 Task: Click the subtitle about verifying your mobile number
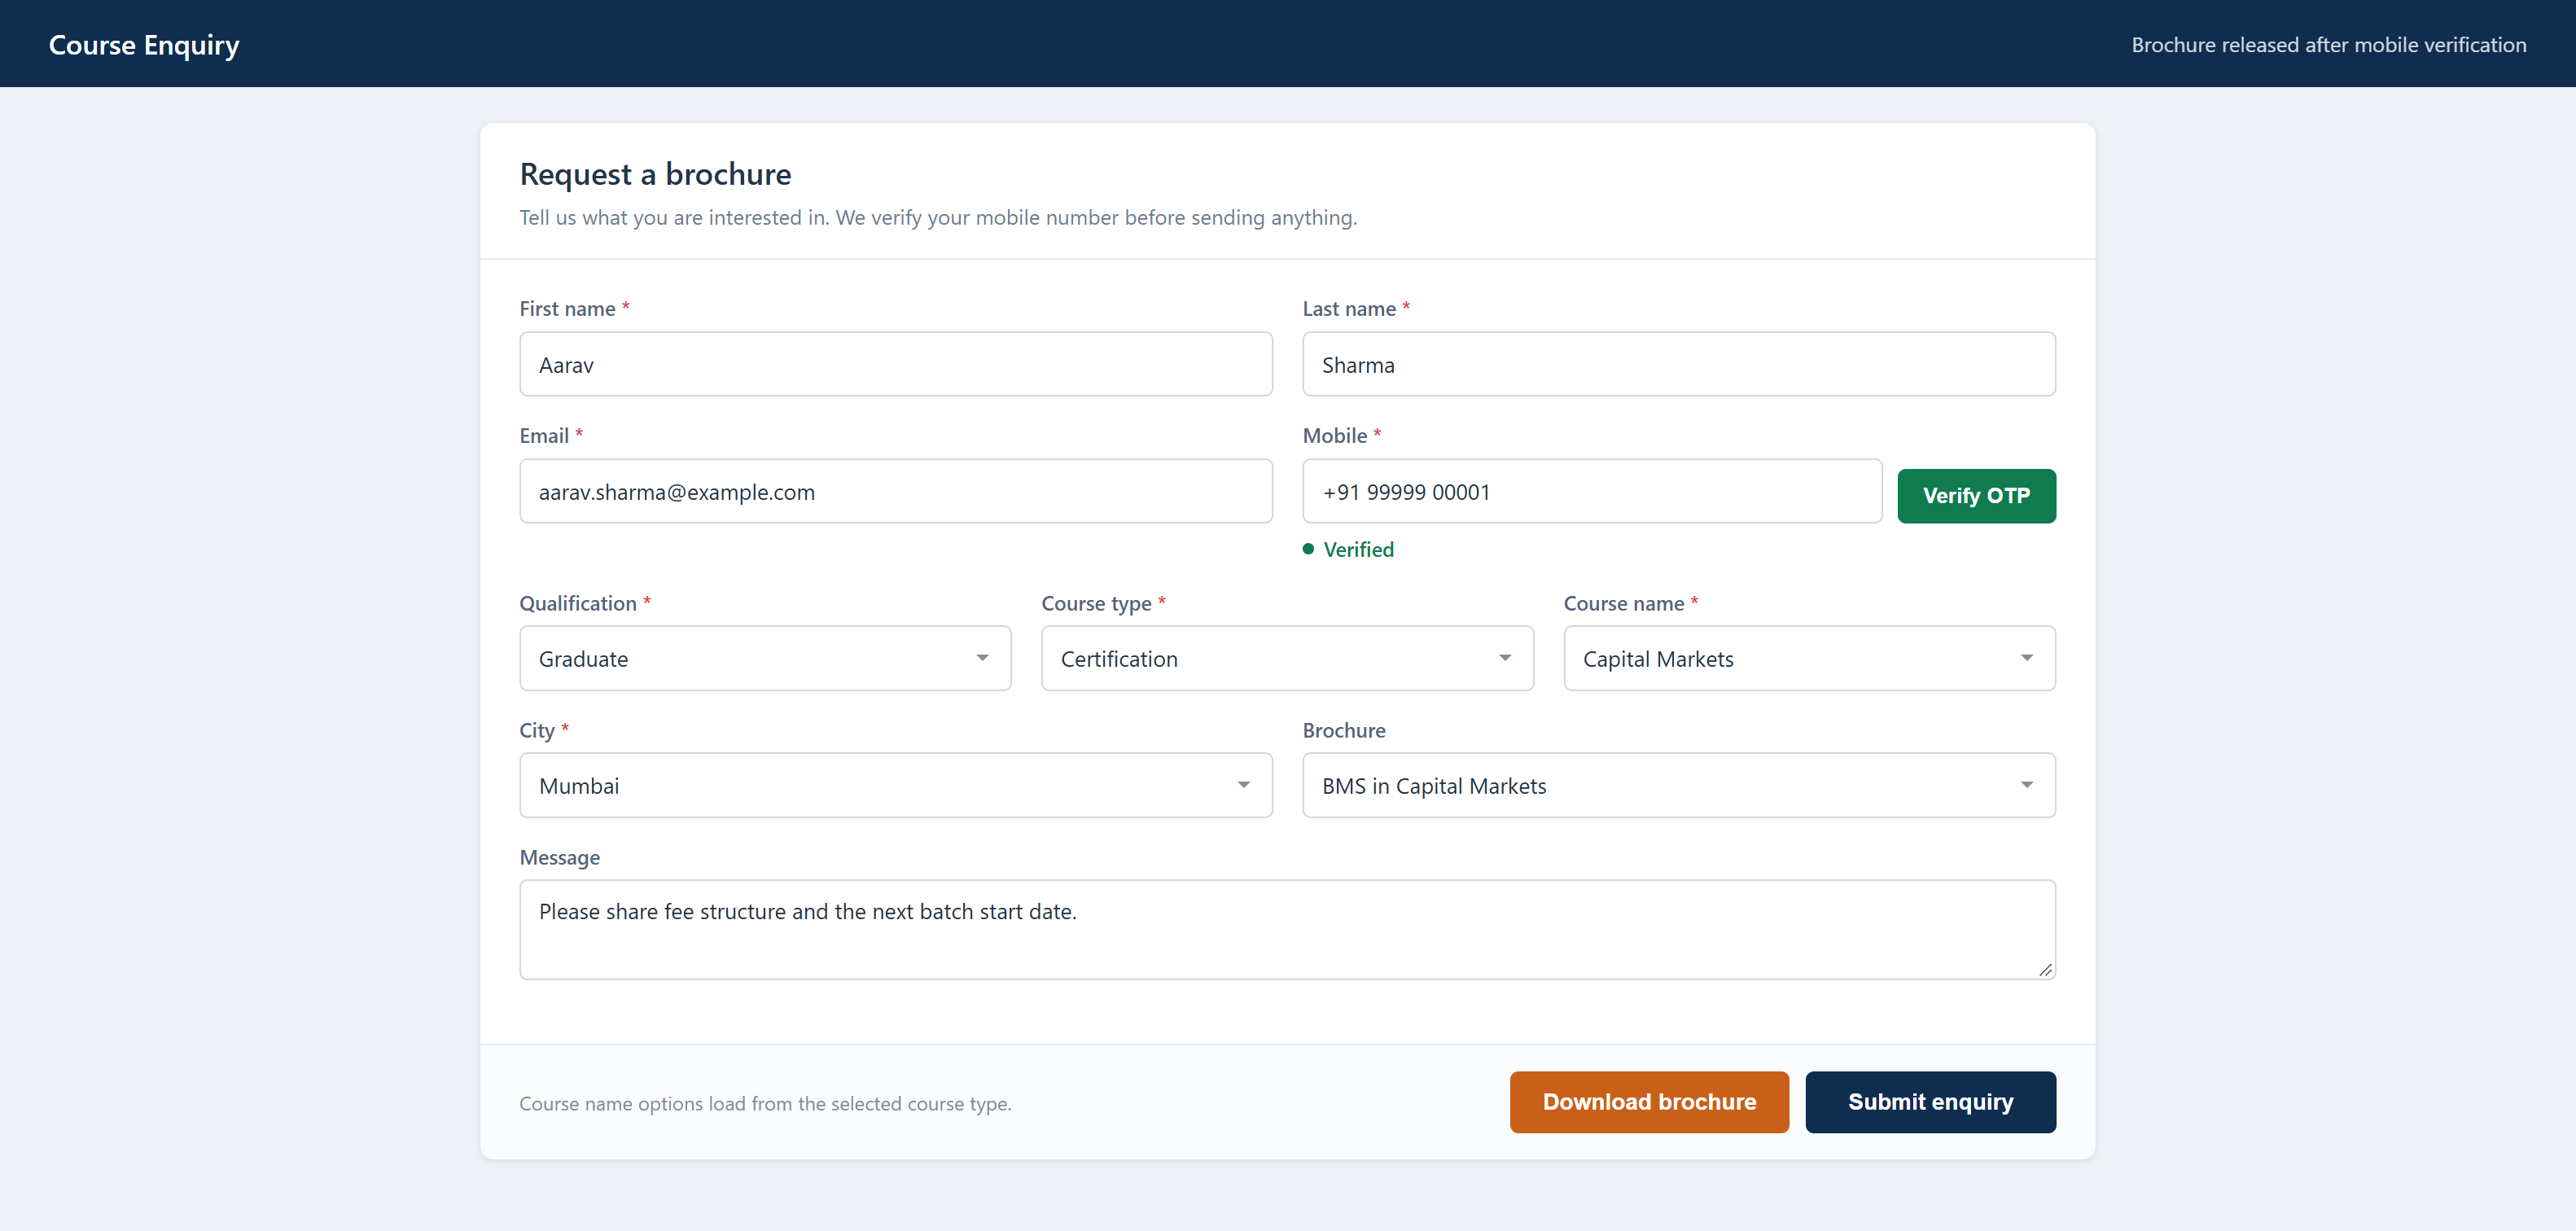(x=937, y=217)
